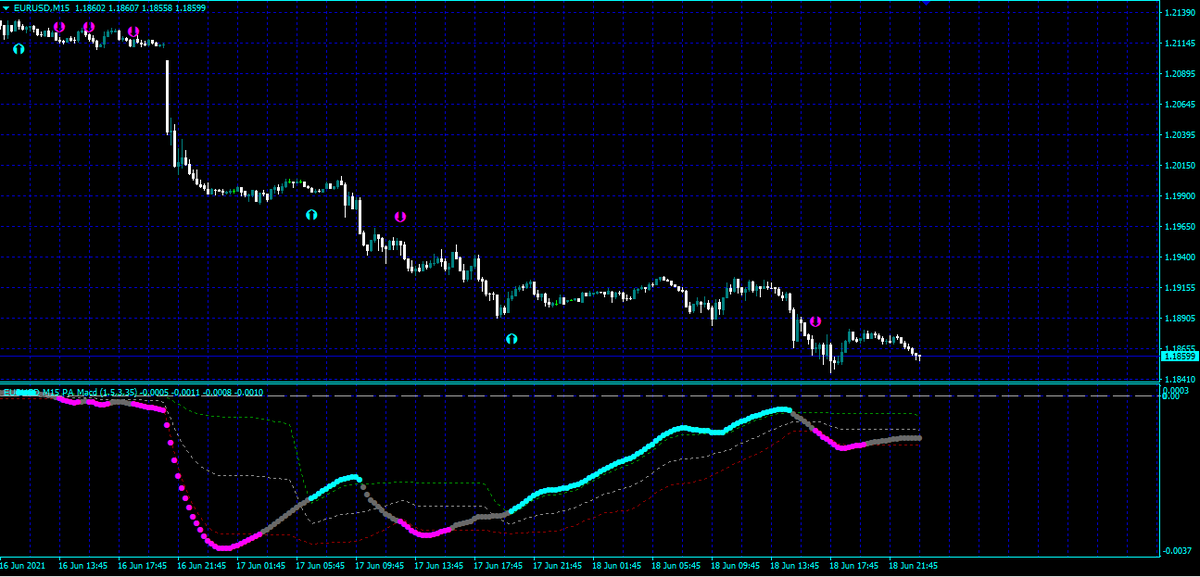Click the triangle beside EURUSD,M15 title
1200x577 pixels.
7,8
